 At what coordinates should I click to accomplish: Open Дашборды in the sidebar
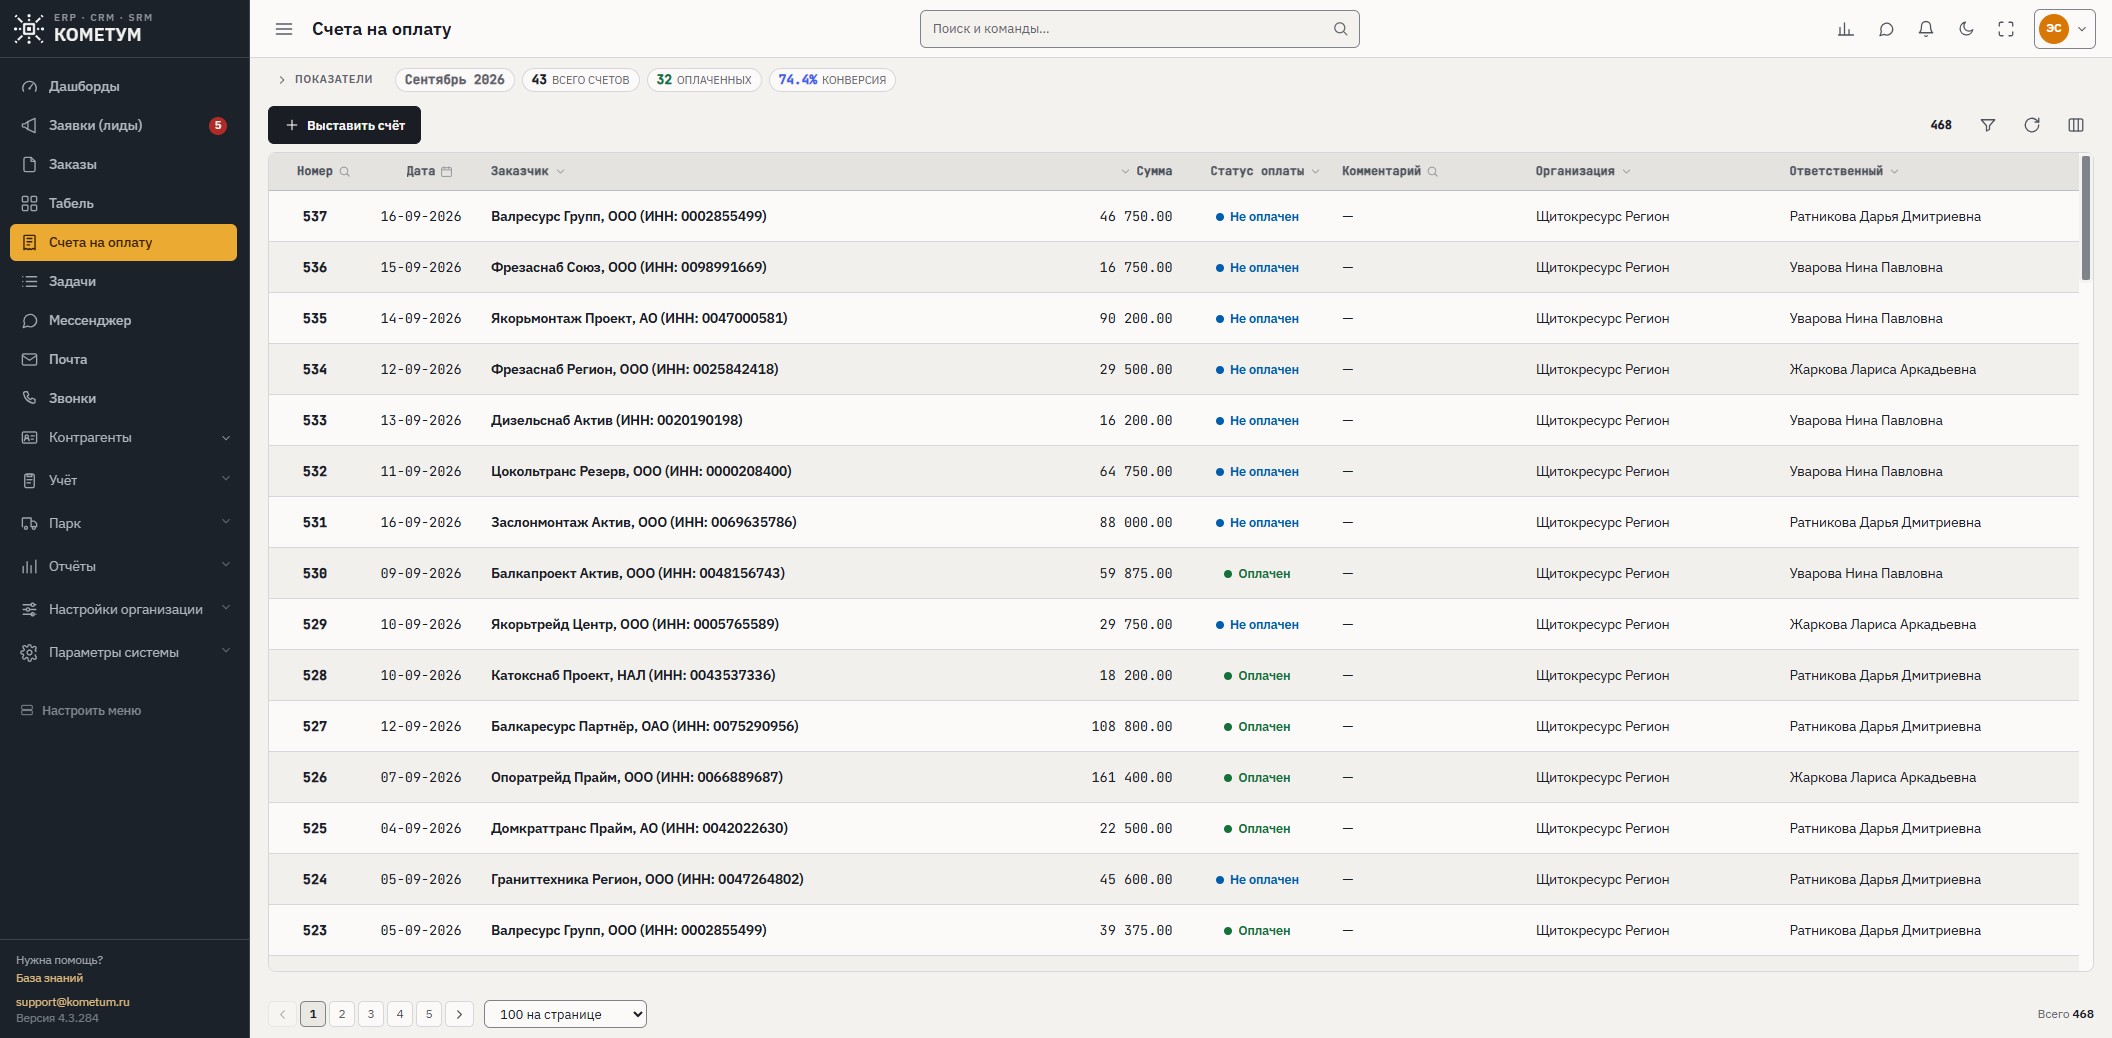pos(123,86)
